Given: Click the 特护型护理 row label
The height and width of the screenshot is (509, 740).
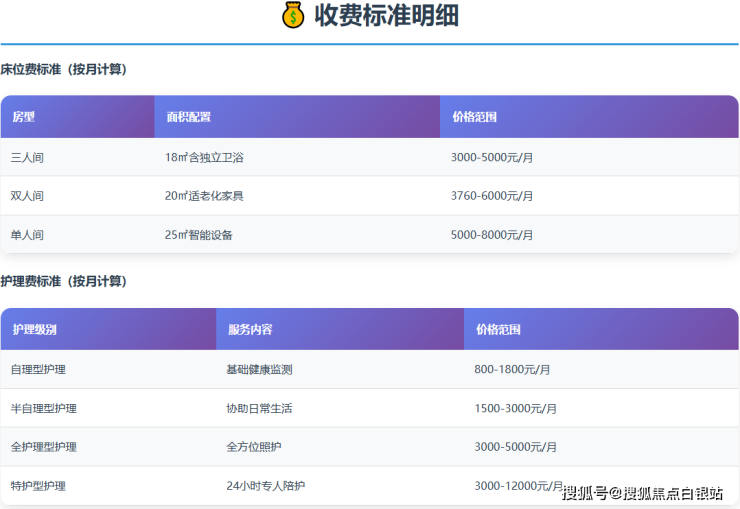Looking at the screenshot, I should [38, 486].
